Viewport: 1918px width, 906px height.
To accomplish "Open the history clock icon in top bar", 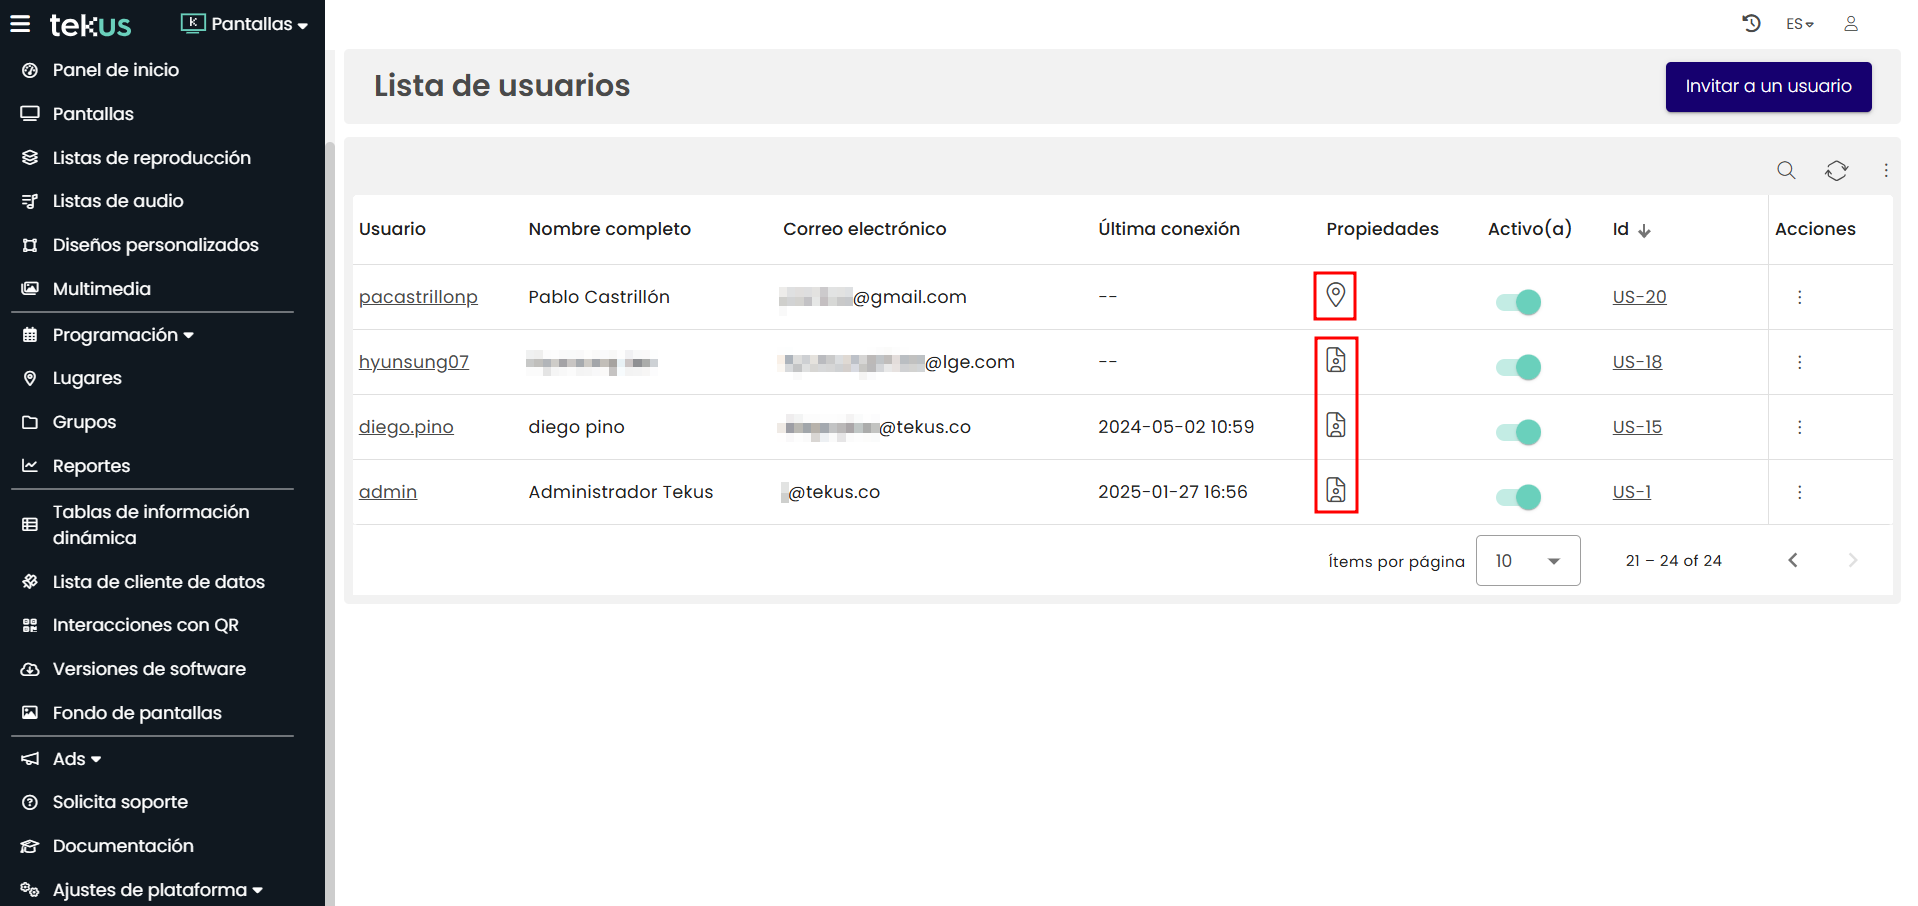I will (1751, 23).
